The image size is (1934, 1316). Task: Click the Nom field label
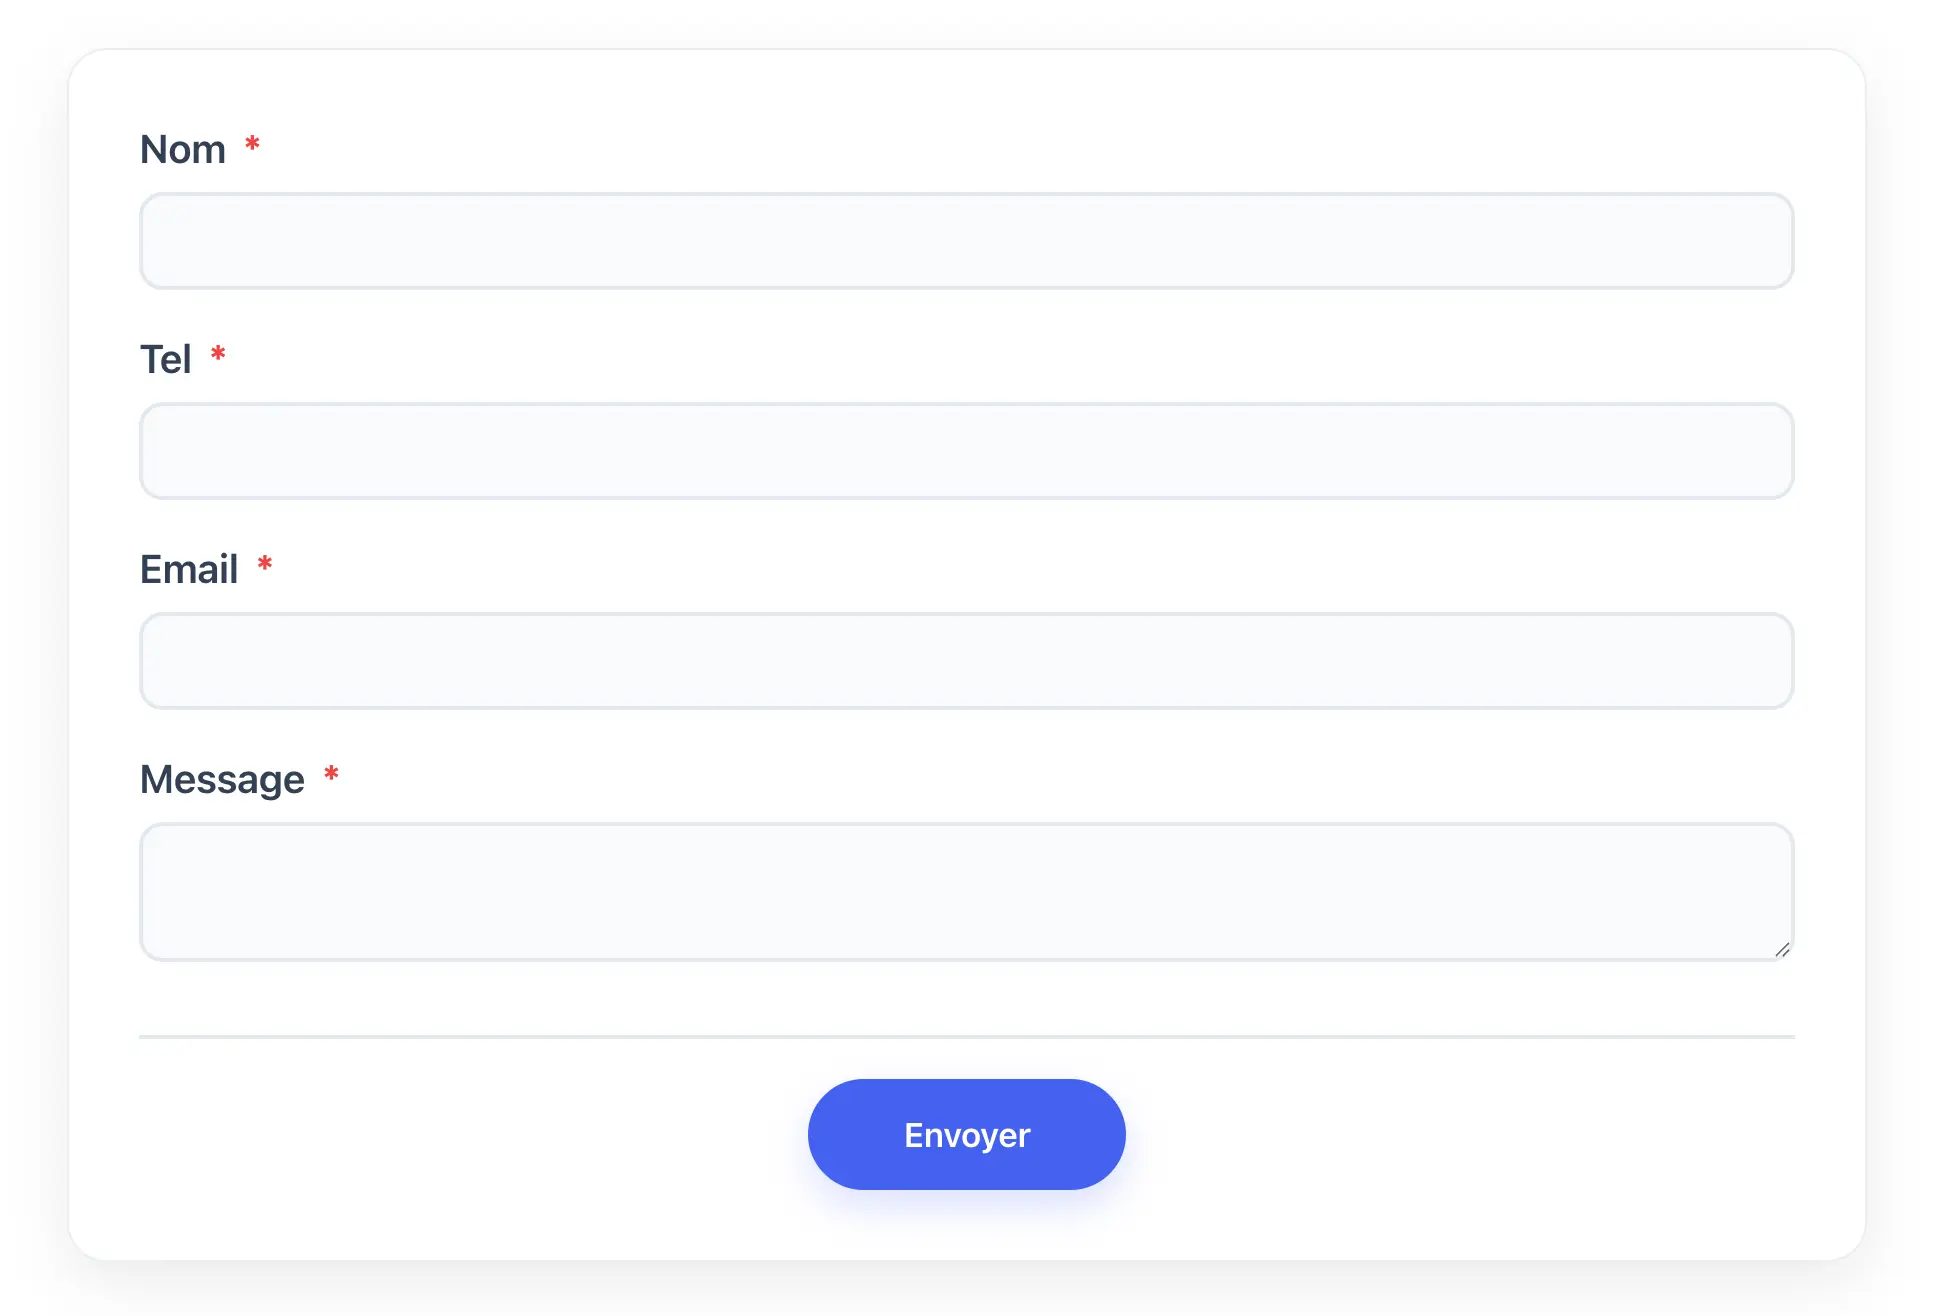183,150
